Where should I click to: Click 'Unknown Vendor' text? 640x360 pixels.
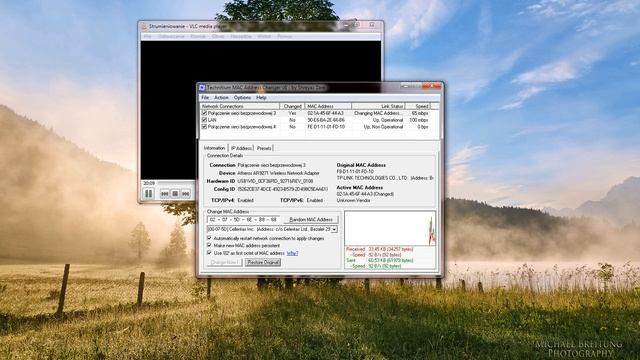(x=353, y=200)
